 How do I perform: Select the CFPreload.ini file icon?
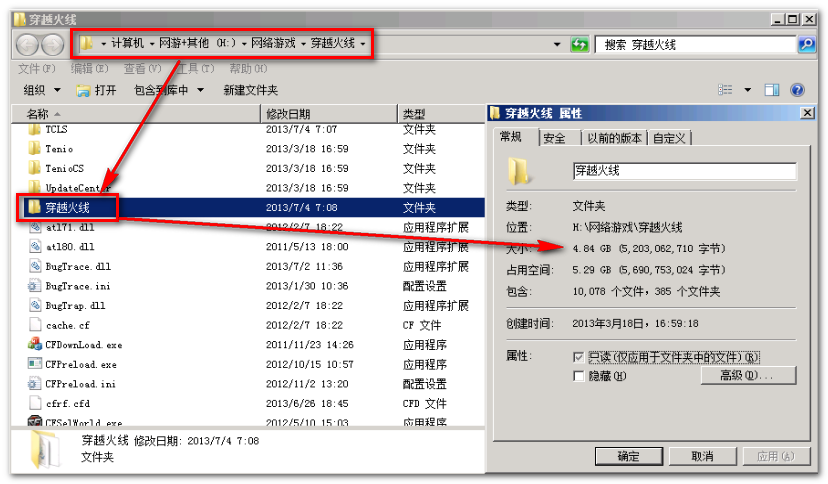pyautogui.click(x=34, y=384)
